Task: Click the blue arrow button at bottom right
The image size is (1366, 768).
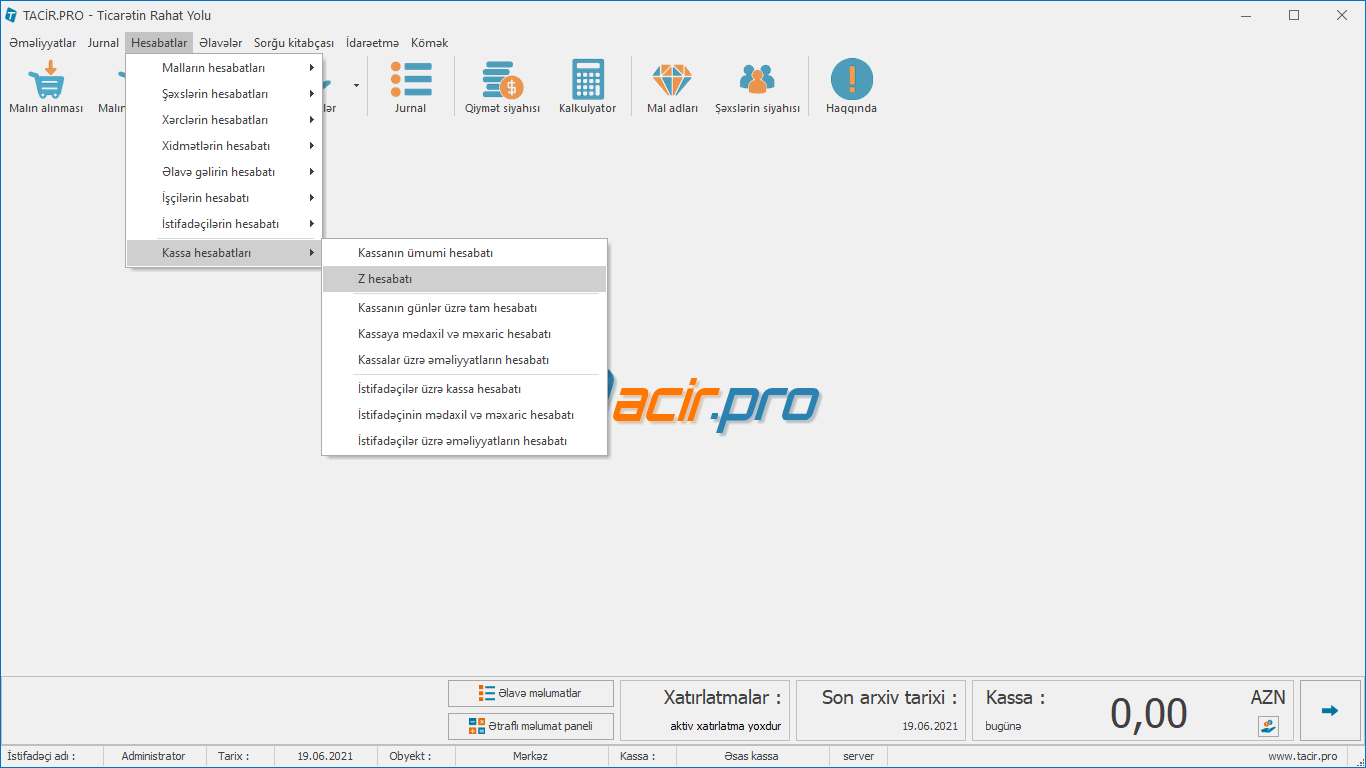Action: (1329, 710)
